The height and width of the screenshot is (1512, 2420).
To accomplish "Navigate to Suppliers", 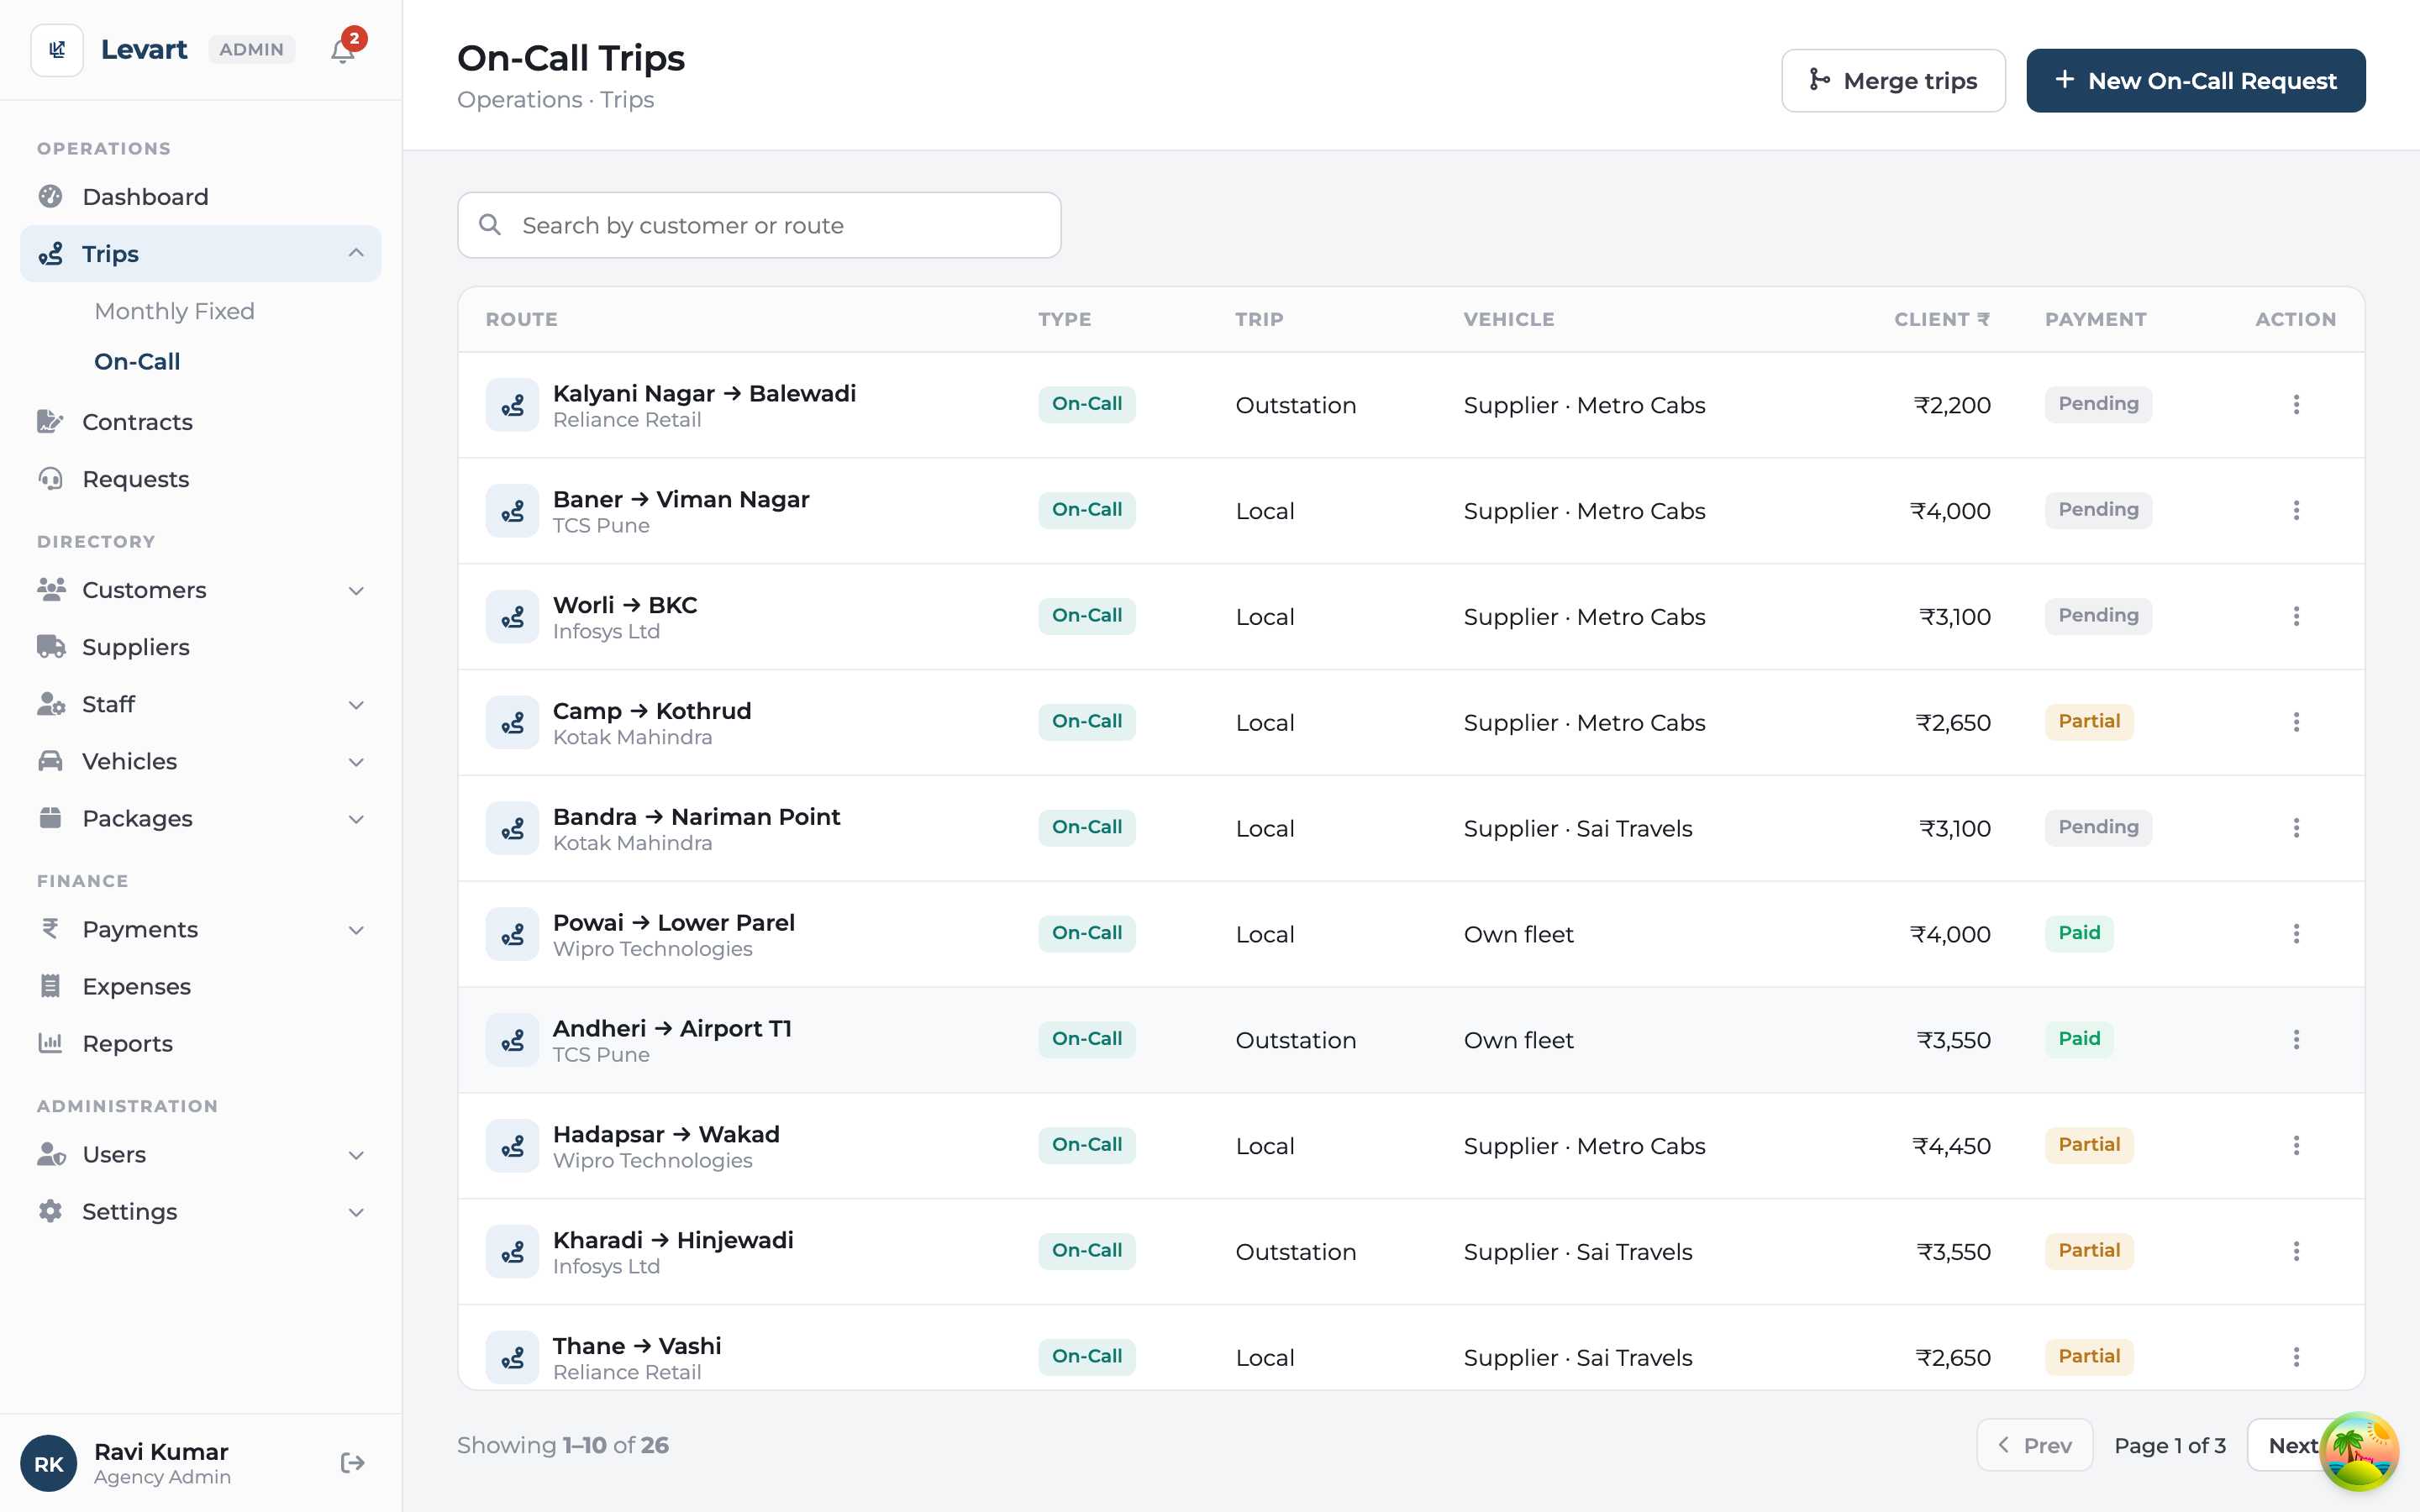I will tap(200, 646).
